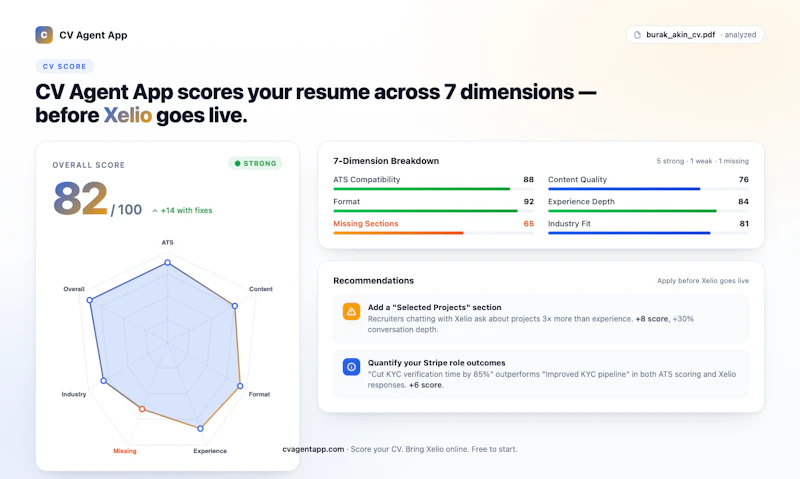Screen dimensions: 800x479
Task: Click the red Missing point on radar chart
Action: click(142, 409)
